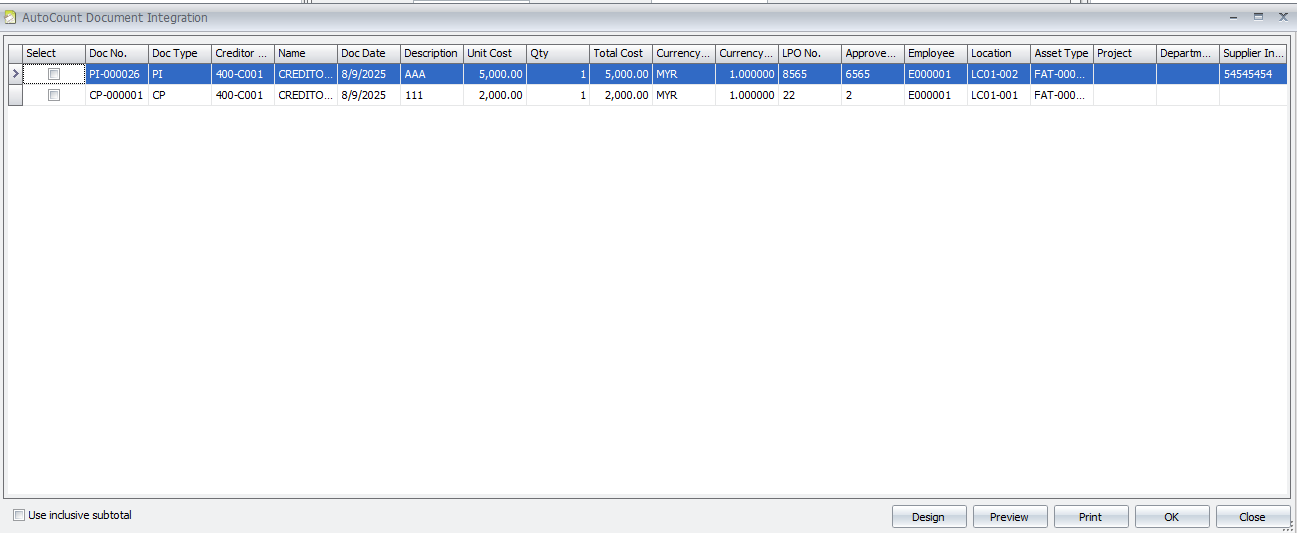Click the 8/9/2025 date cell in CP-000001 row

(369, 95)
